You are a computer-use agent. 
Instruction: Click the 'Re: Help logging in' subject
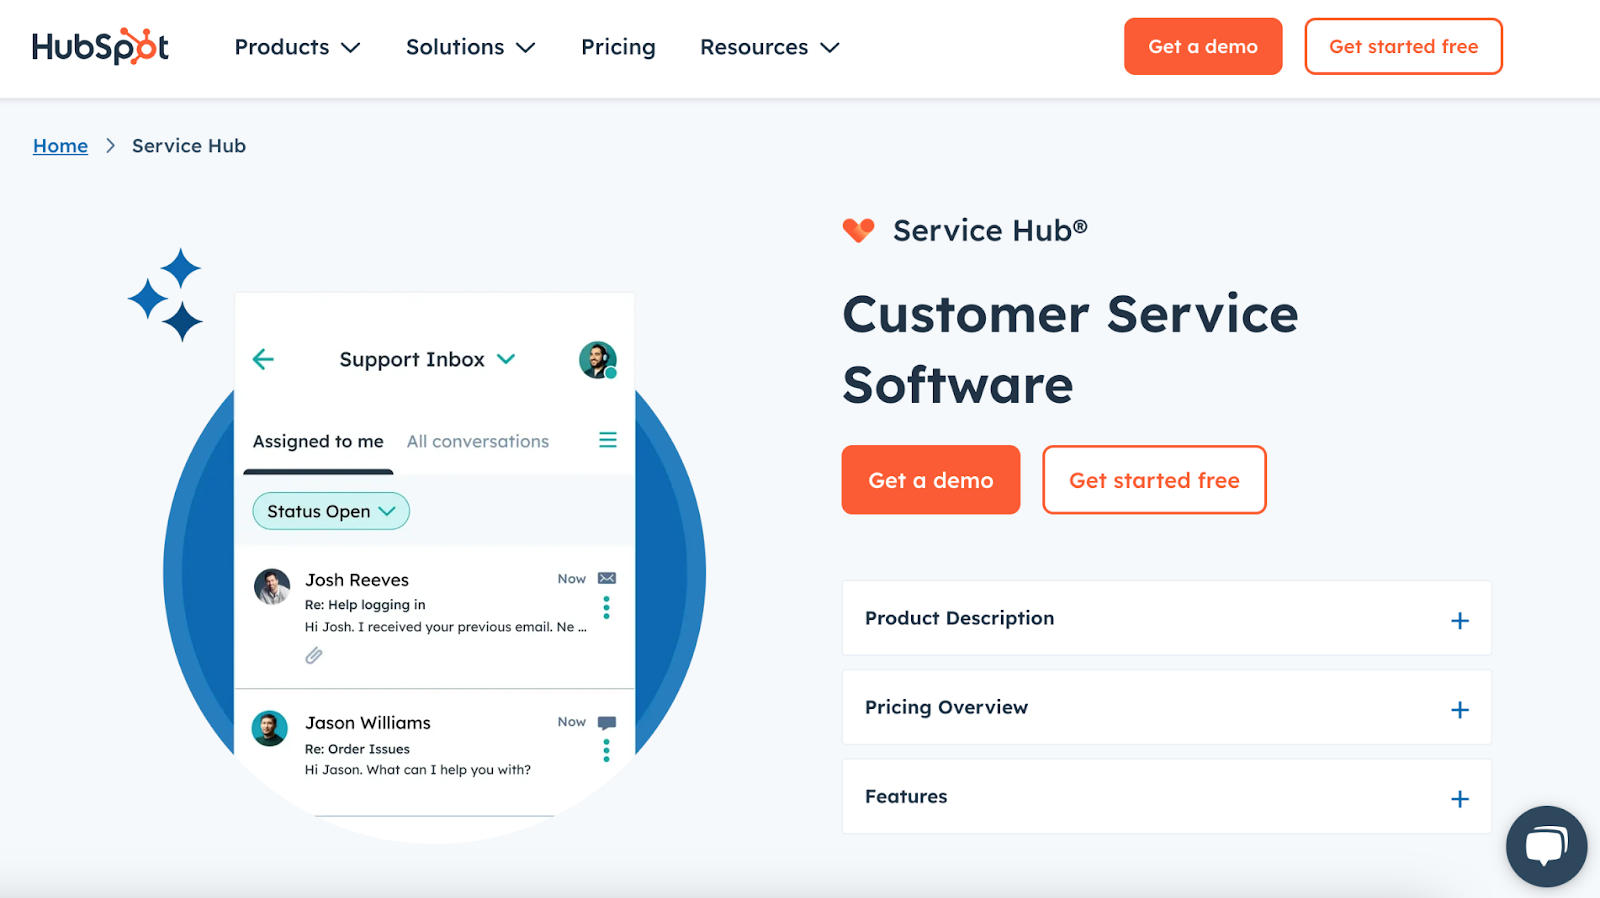click(365, 605)
